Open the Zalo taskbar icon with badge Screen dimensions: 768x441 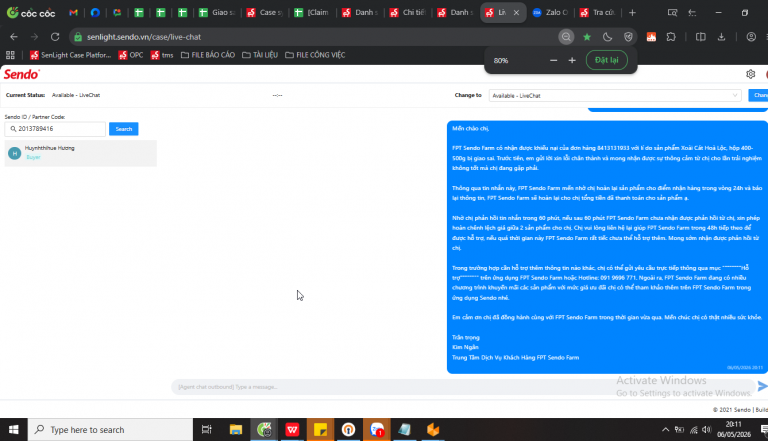(x=377, y=430)
